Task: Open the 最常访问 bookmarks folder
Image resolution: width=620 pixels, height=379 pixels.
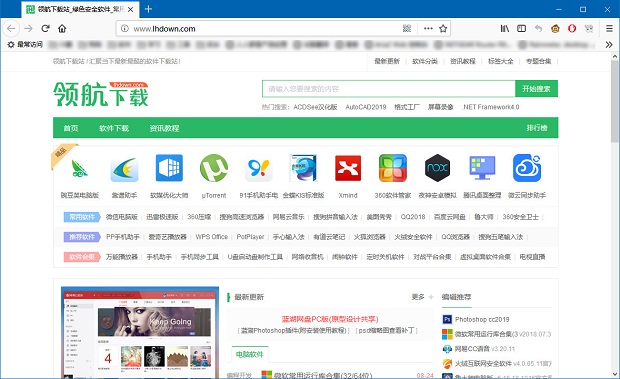Action: 25,45
